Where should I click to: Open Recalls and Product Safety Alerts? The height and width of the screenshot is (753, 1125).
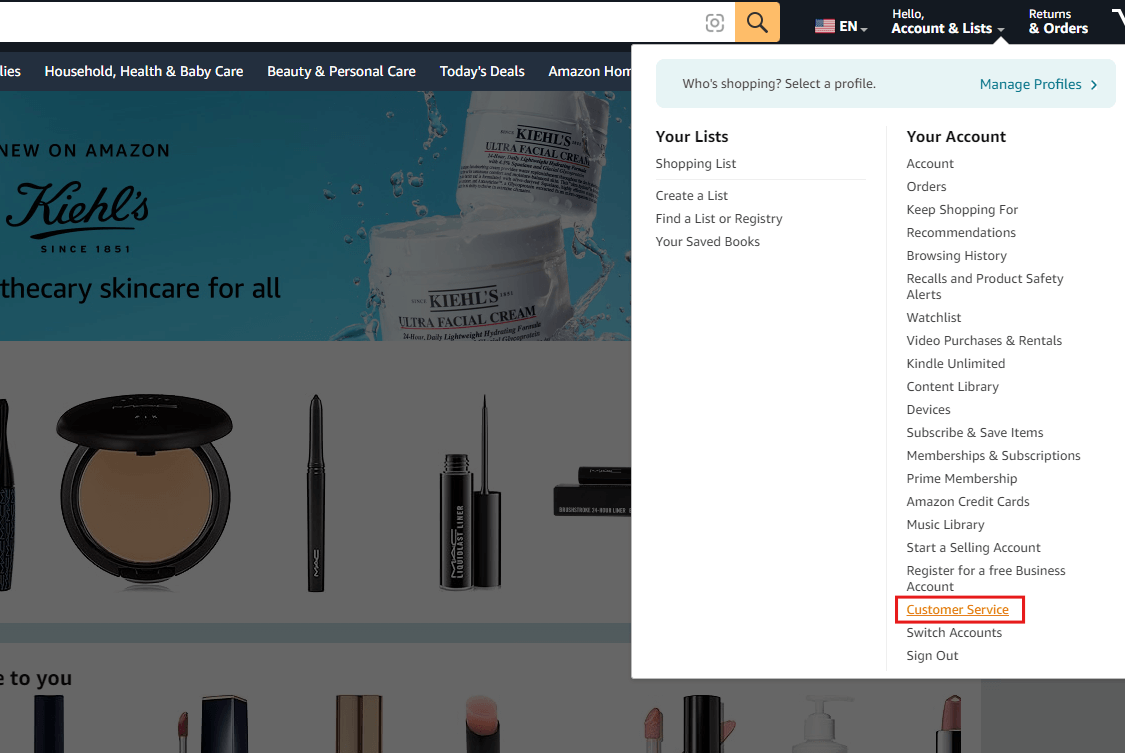[984, 286]
